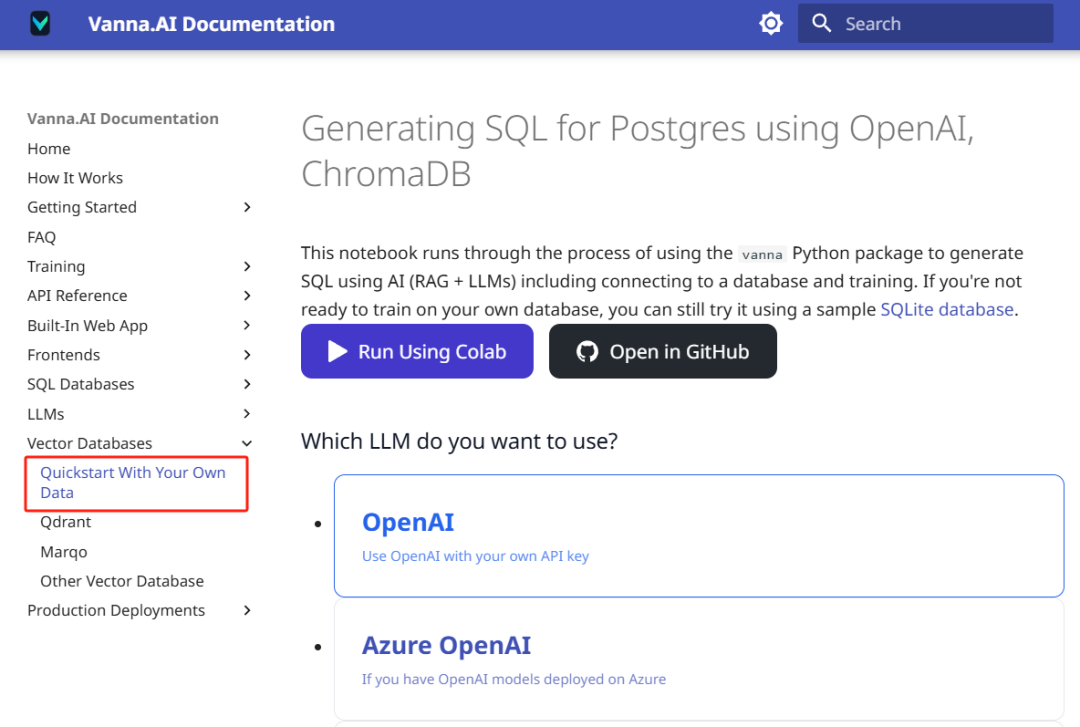The width and height of the screenshot is (1080, 727).
Task: Expand the Getting Started chevron
Action: (247, 207)
